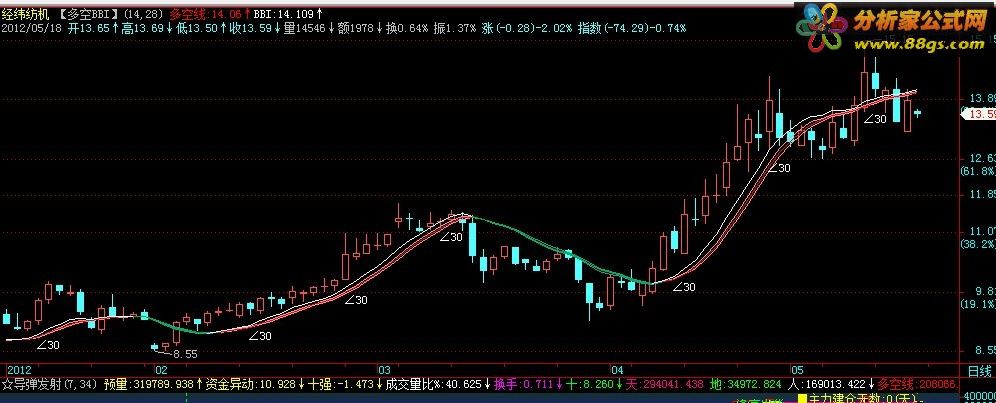Click the (38.2%) retracement label
Screen dimensions: 996x403
pyautogui.click(x=979, y=244)
